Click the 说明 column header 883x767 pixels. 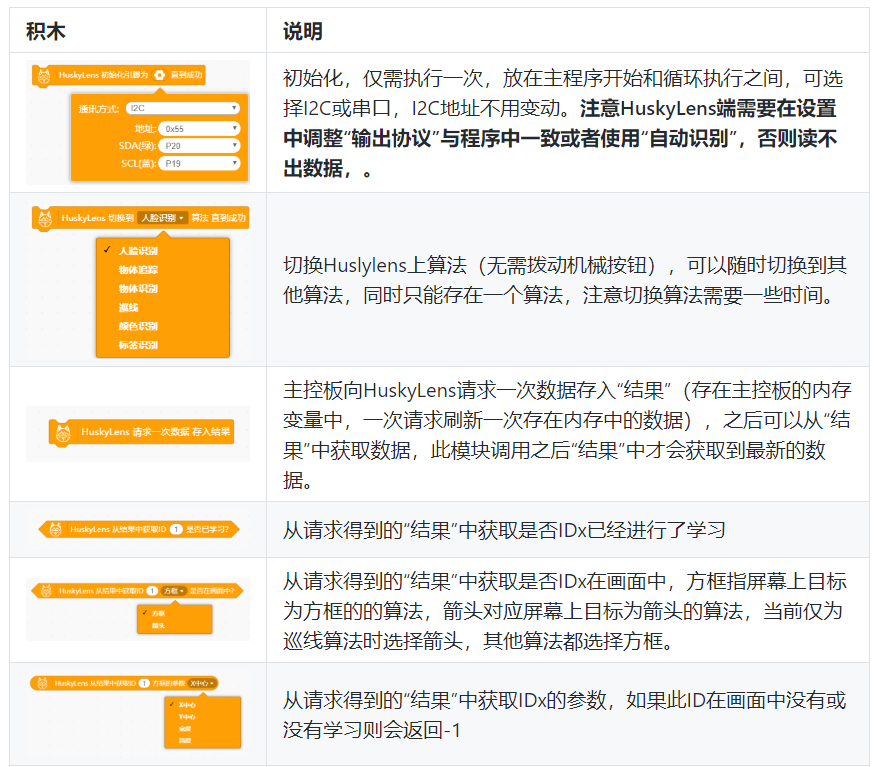[302, 31]
